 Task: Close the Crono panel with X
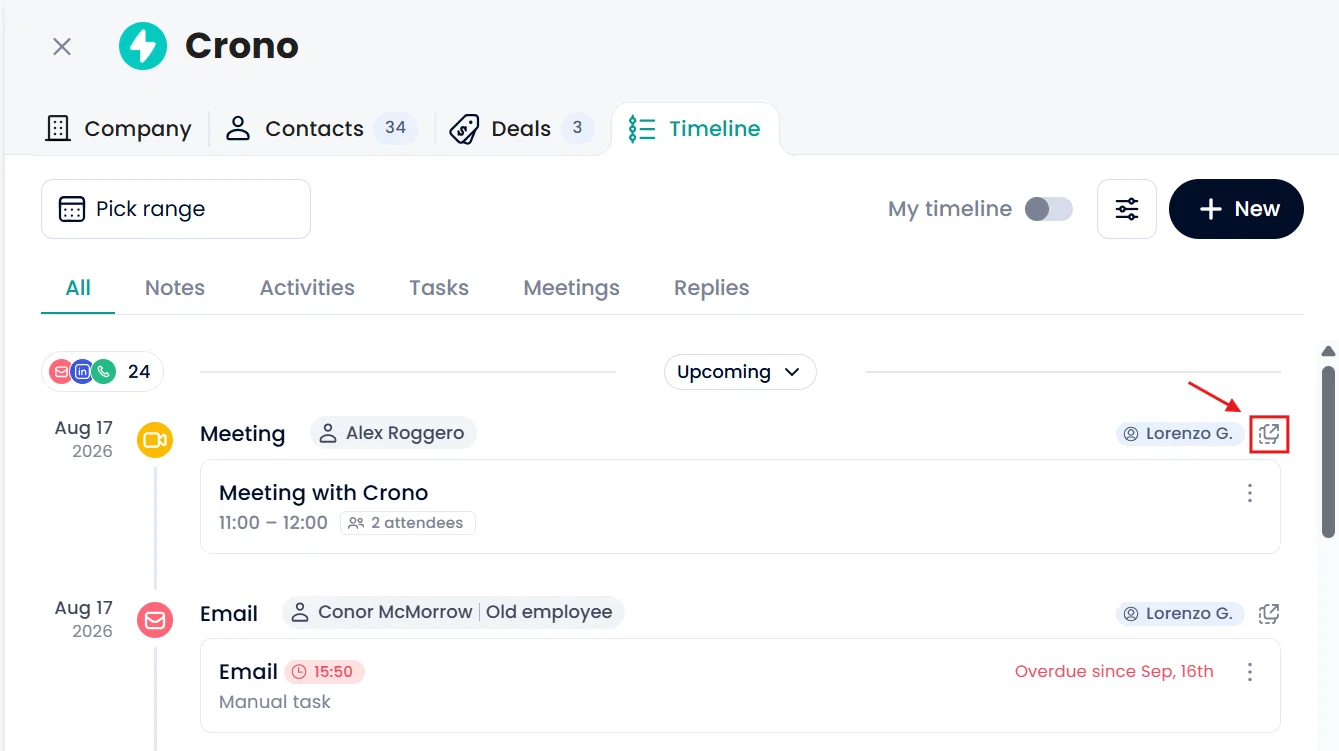62,47
